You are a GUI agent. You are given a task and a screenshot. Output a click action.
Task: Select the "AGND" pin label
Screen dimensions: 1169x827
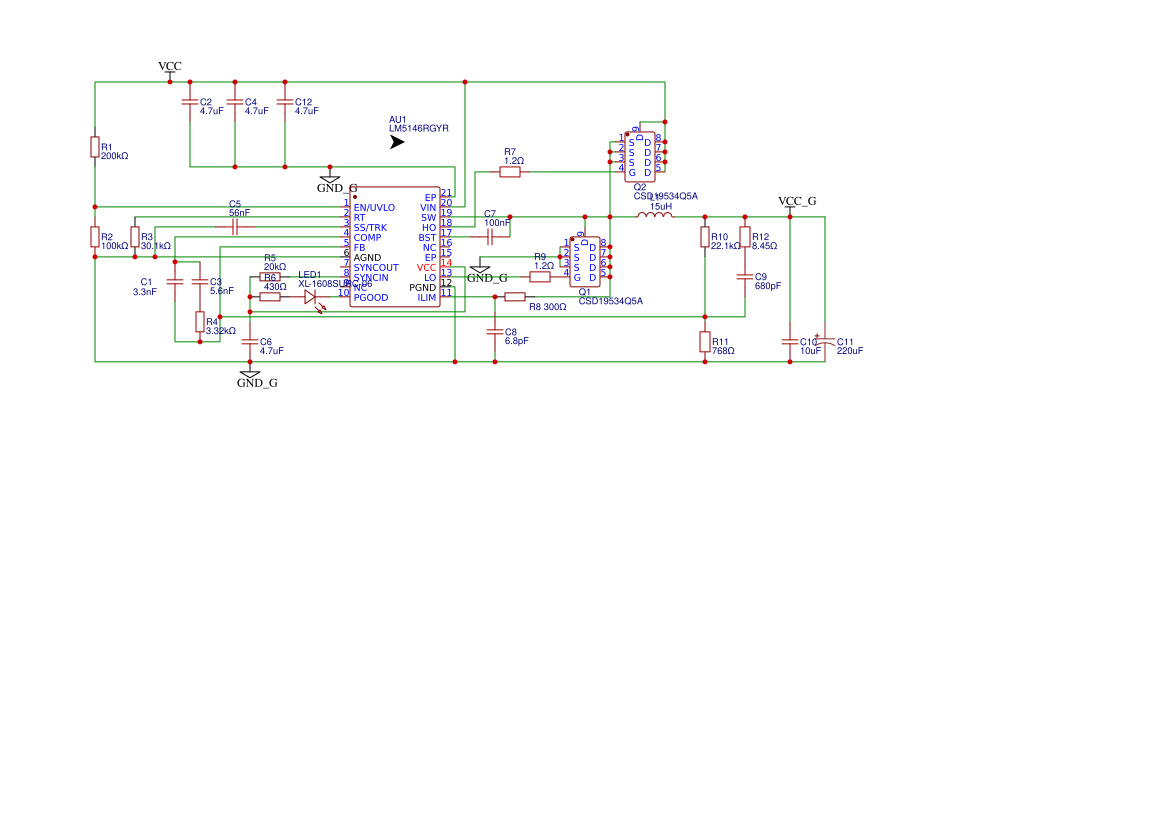coord(368,257)
